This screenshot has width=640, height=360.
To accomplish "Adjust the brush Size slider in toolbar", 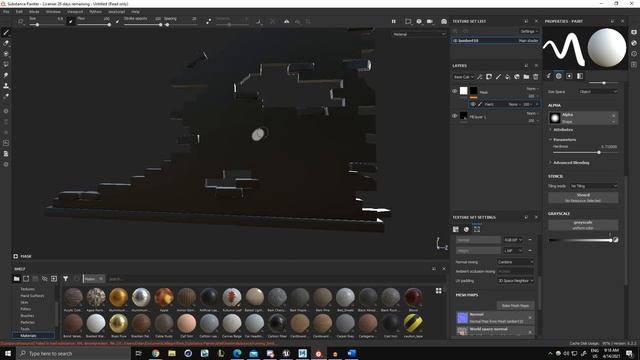I will 48,25.
